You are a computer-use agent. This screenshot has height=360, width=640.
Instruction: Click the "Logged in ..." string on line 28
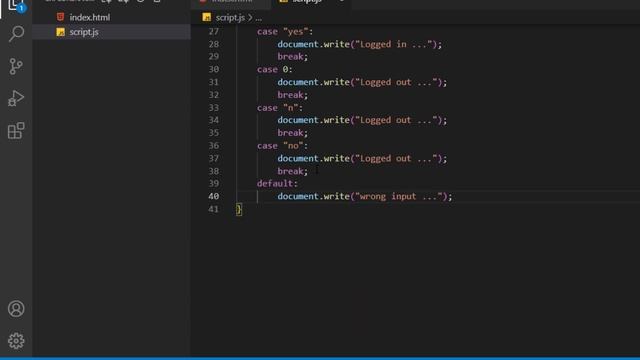tap(394, 44)
